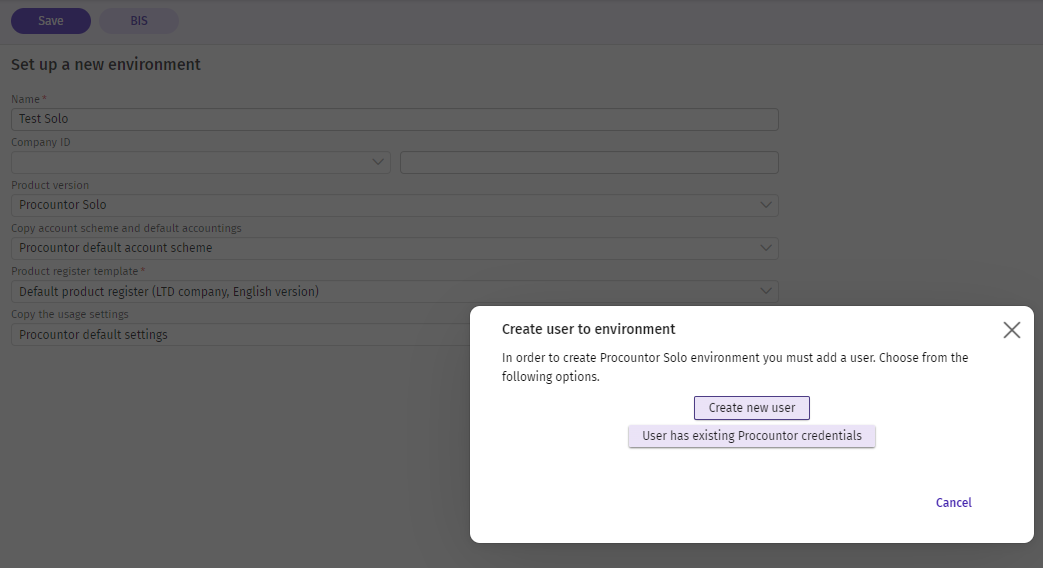
Task: Close the Create user dialog with X
Action: coord(1011,330)
